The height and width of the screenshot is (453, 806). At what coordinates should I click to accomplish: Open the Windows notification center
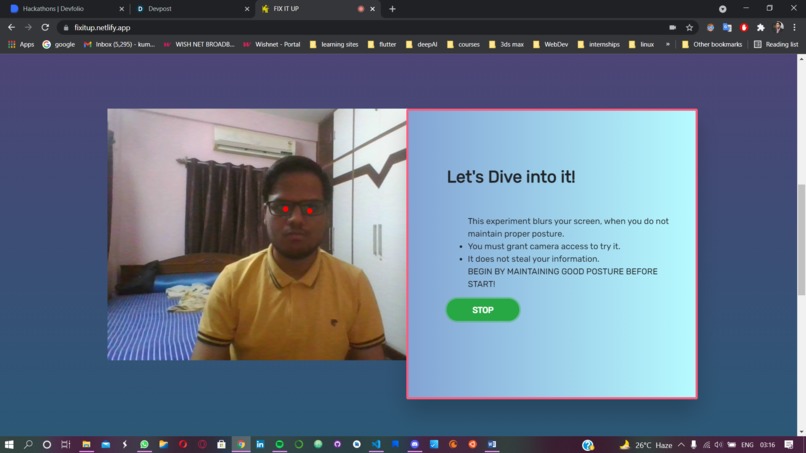[x=789, y=445]
